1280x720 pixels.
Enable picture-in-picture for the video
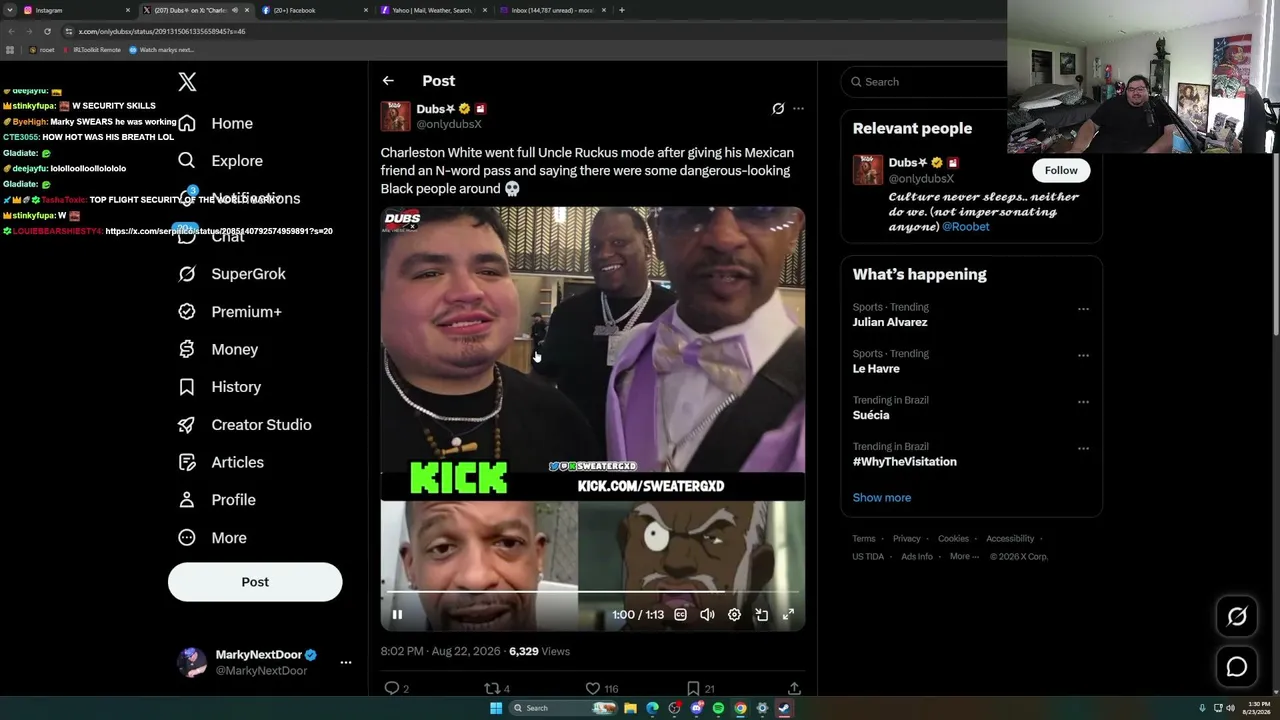(x=761, y=615)
